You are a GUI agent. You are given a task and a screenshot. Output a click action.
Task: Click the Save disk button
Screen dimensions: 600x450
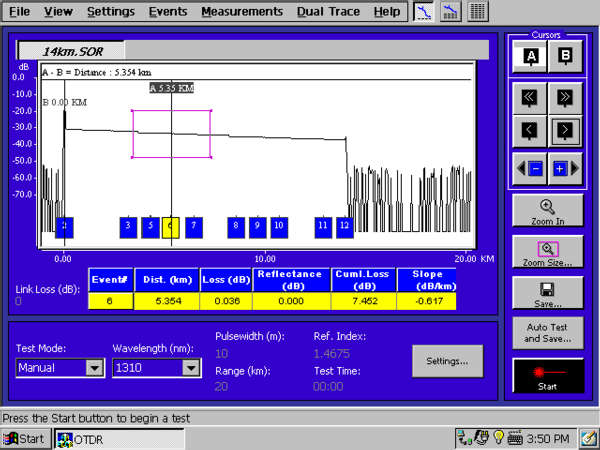(x=547, y=293)
